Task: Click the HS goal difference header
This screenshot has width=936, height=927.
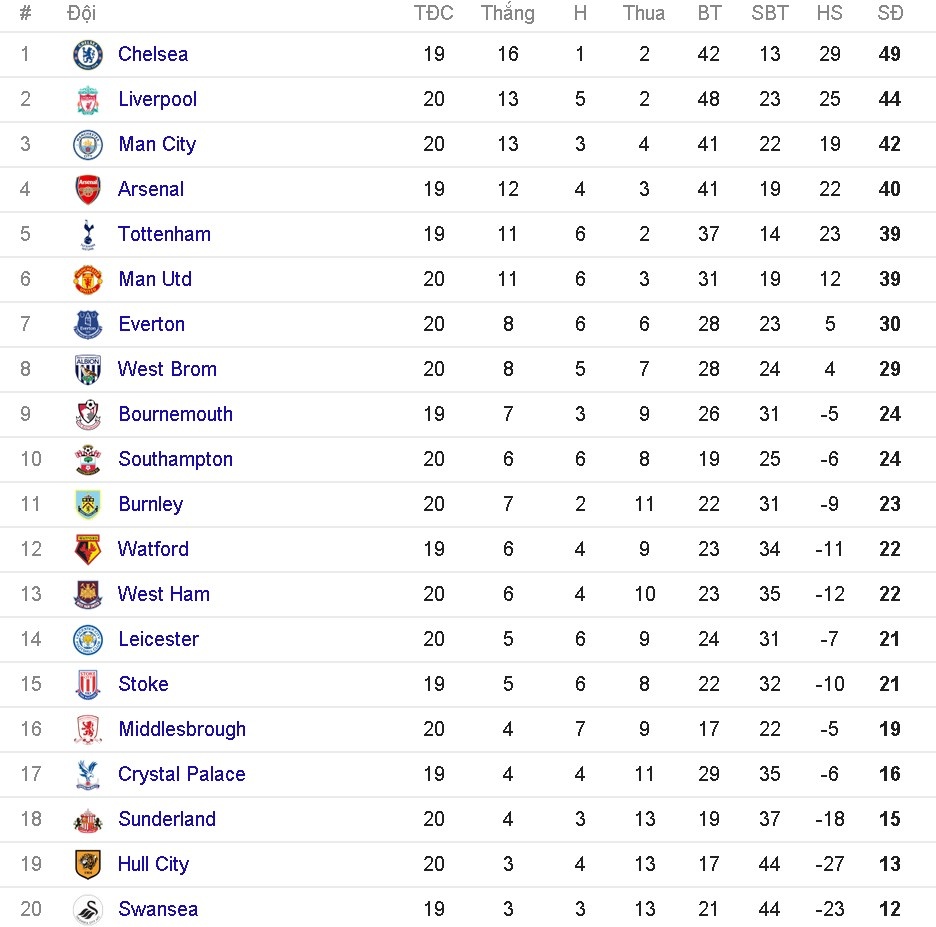Action: click(x=829, y=13)
